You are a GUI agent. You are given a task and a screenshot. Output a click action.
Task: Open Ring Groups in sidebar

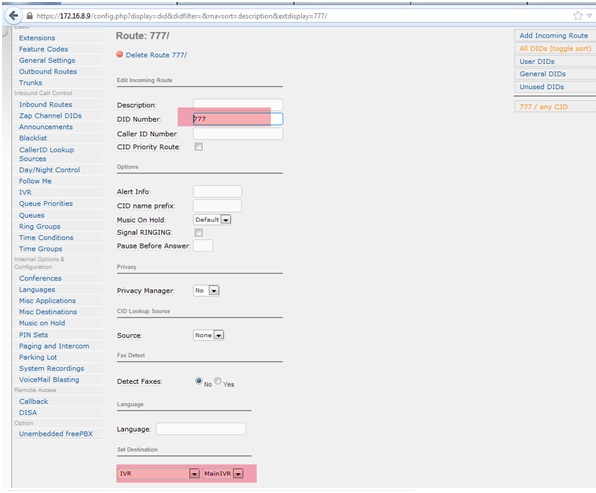[x=40, y=226]
